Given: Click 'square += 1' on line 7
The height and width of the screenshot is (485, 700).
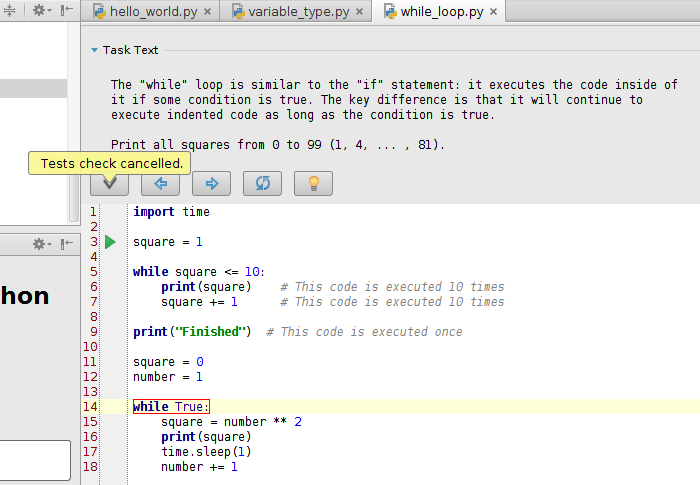Looking at the screenshot, I should point(199,302).
